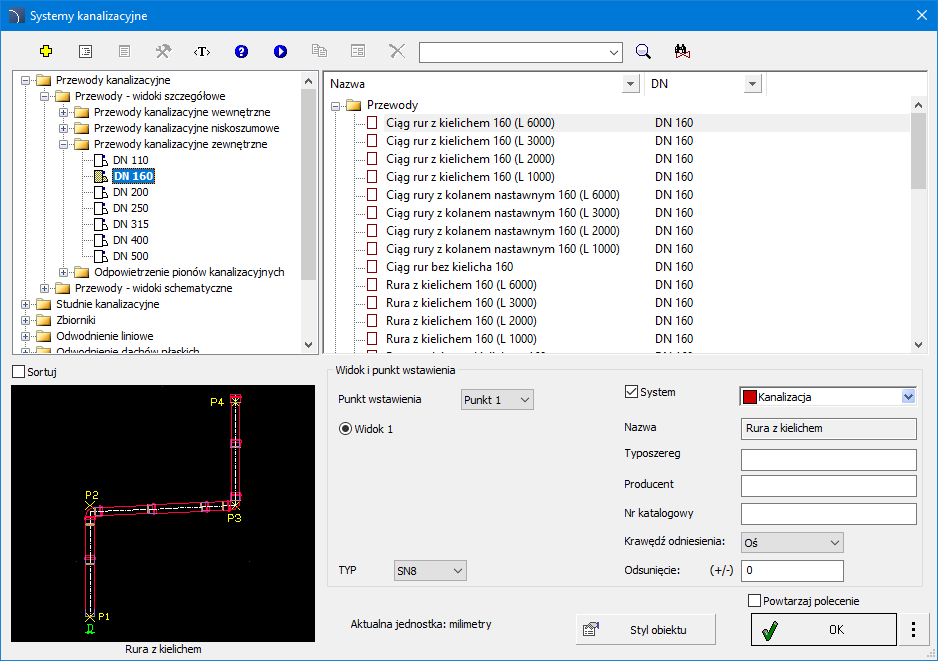Confirm with the OK button
Screen dimensions: 938x661
pos(823,630)
